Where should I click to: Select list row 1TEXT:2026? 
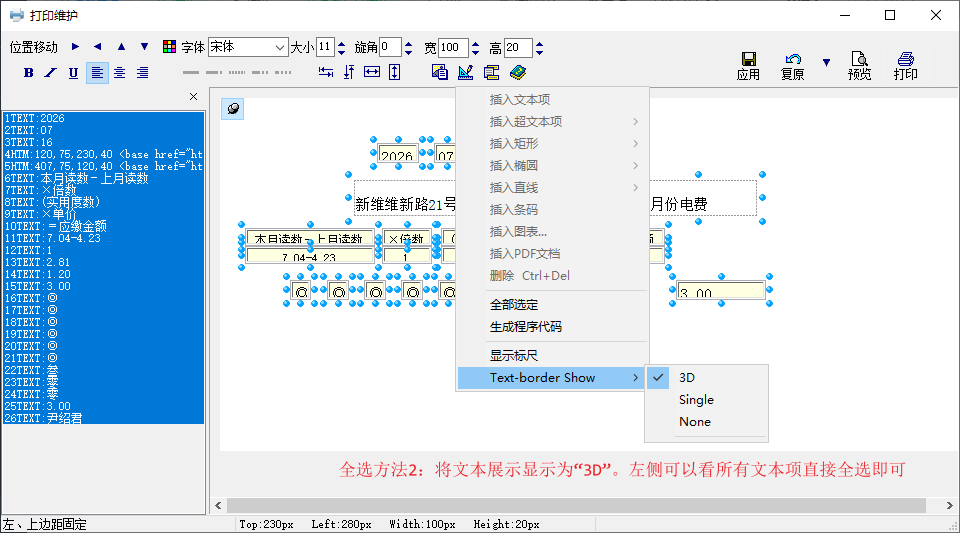[103, 118]
